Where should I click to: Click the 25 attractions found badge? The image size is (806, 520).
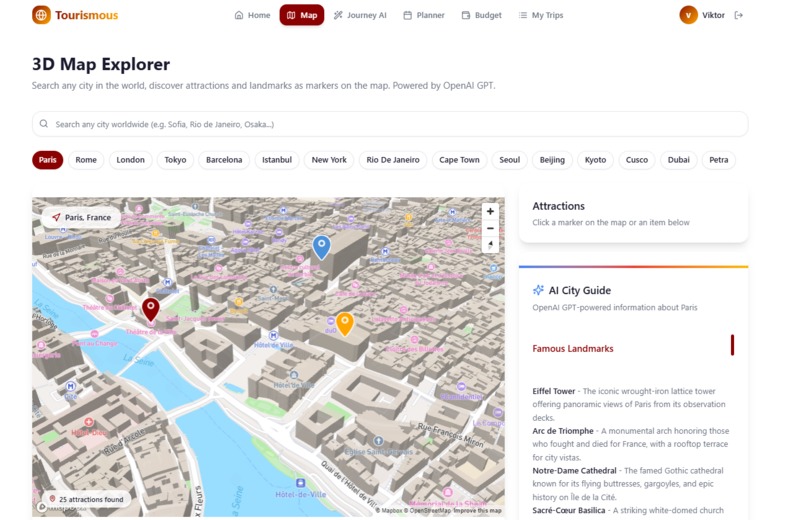[x=86, y=499]
